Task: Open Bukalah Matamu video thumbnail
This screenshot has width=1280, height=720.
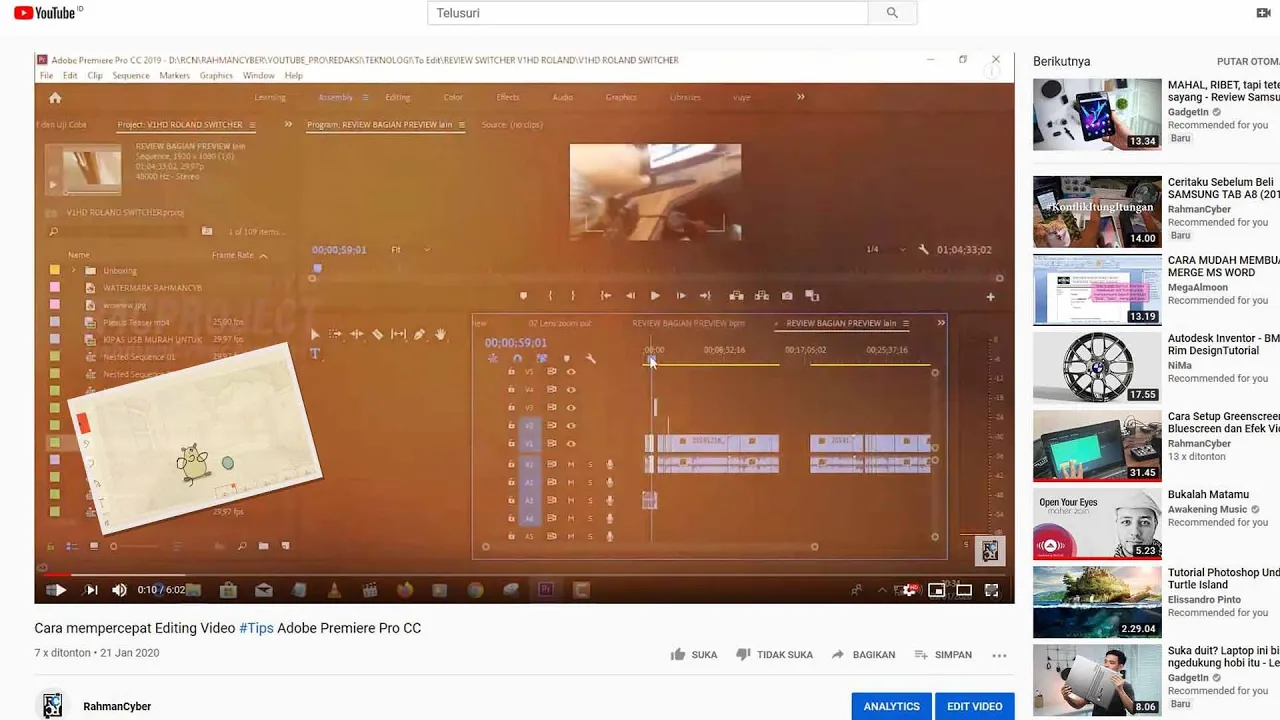Action: click(1097, 524)
